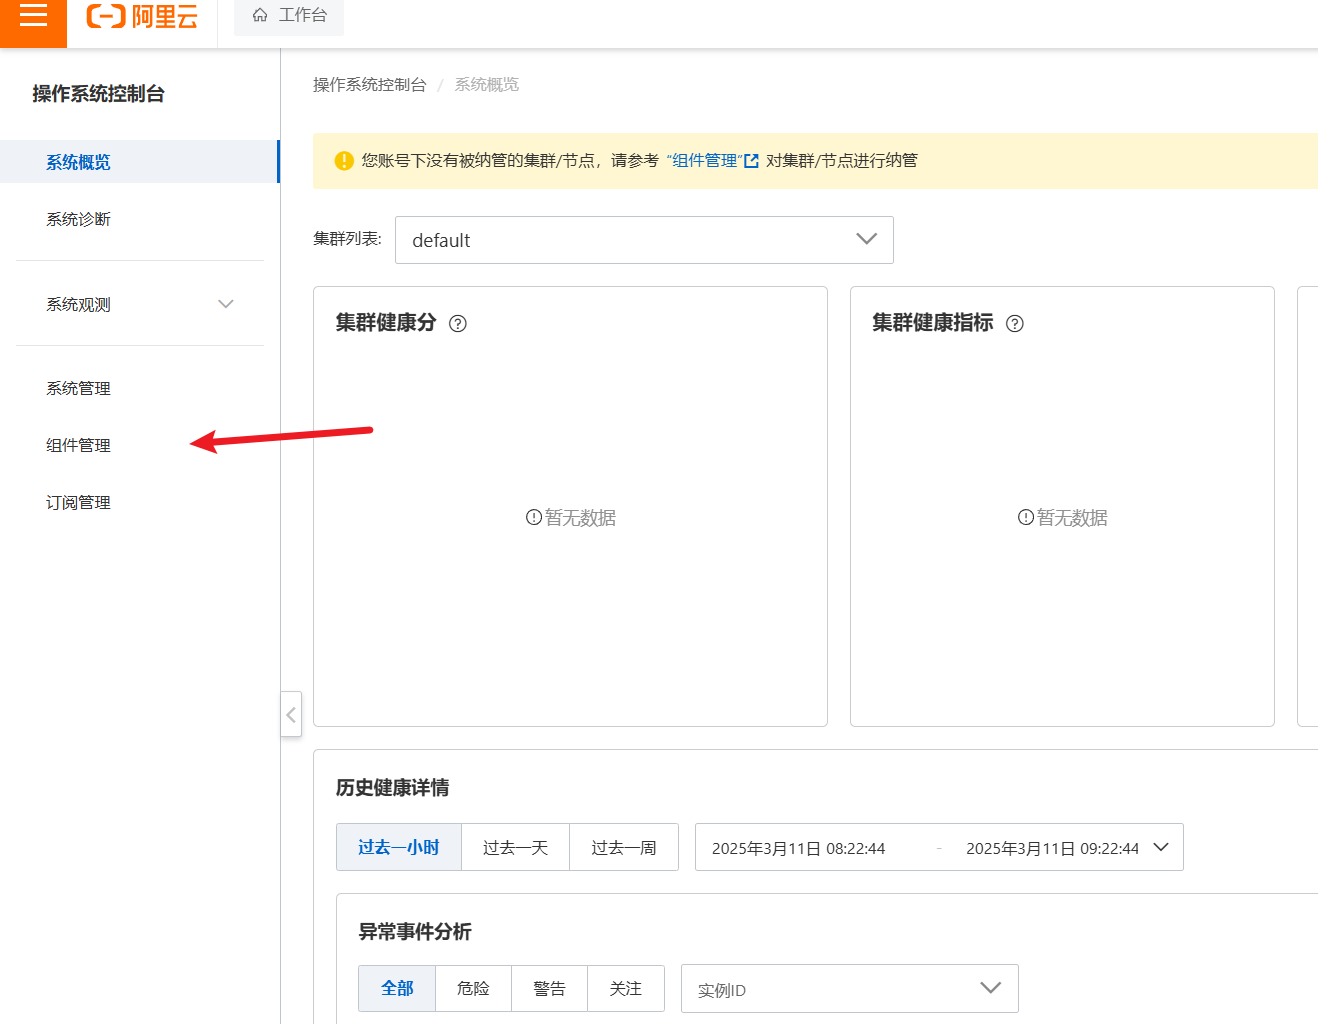Filter events by 关注
1318x1024 pixels.
click(x=625, y=988)
